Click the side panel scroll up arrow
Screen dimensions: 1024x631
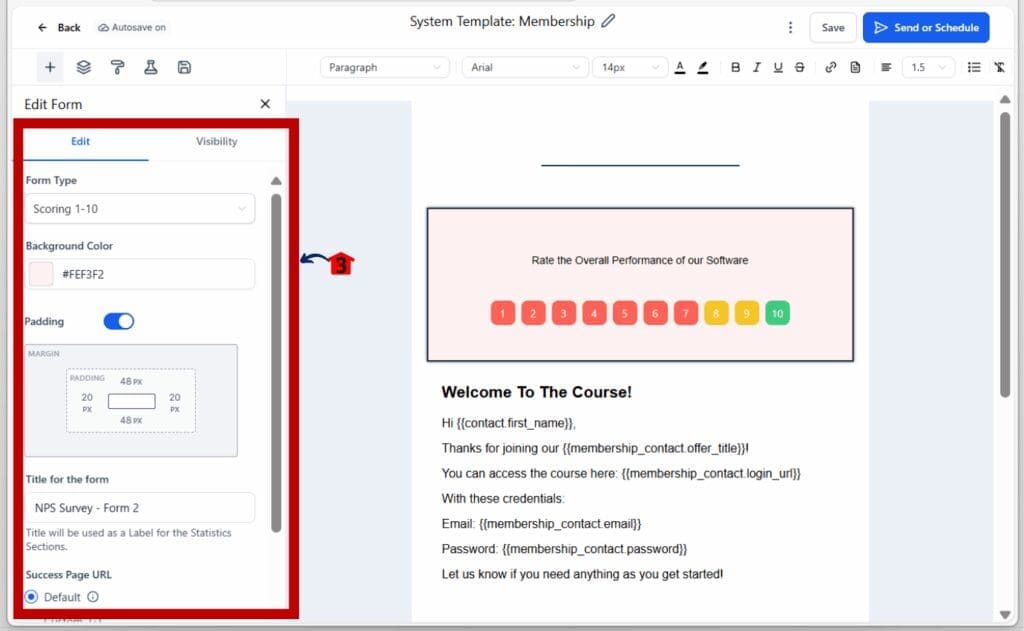pyautogui.click(x=276, y=181)
